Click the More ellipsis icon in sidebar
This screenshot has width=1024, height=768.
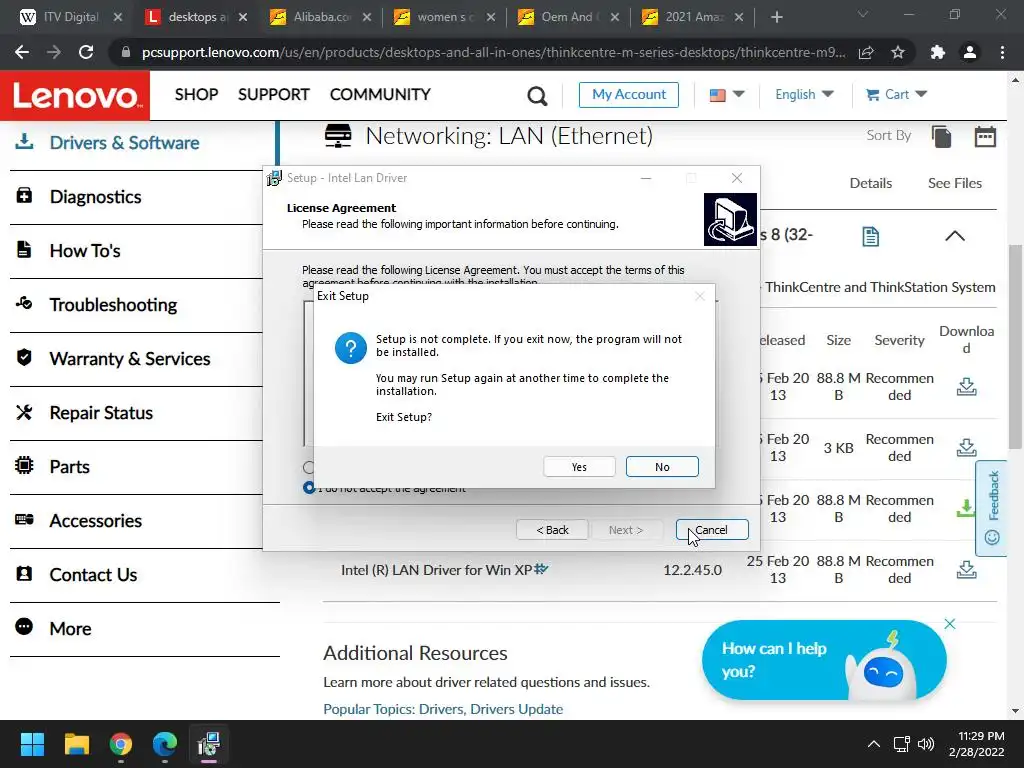click(x=24, y=627)
